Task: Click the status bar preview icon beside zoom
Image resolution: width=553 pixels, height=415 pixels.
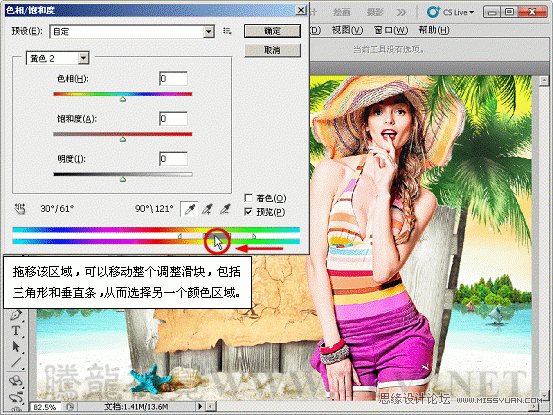Action: [70, 407]
